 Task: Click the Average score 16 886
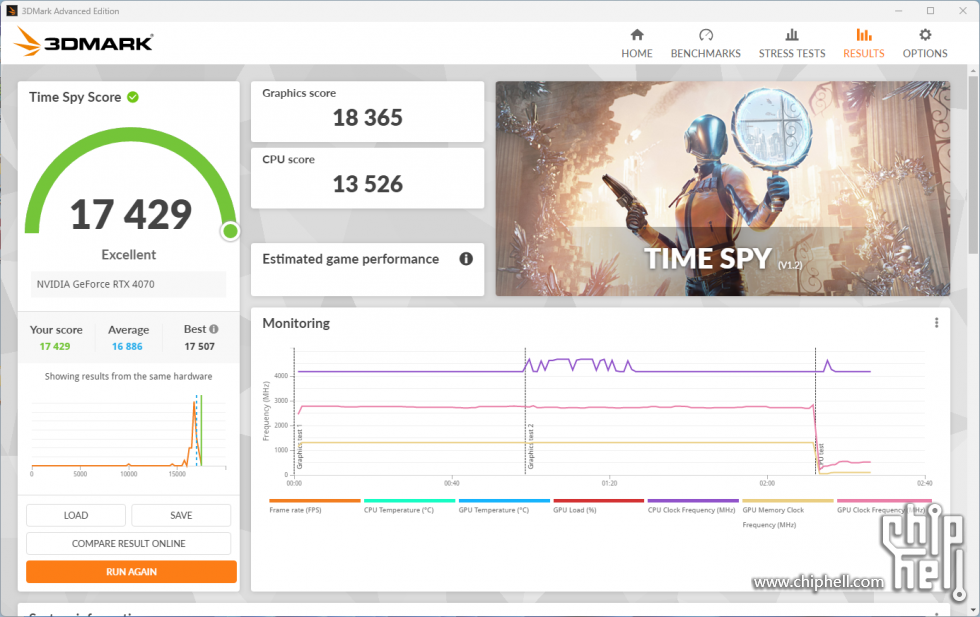tap(127, 346)
